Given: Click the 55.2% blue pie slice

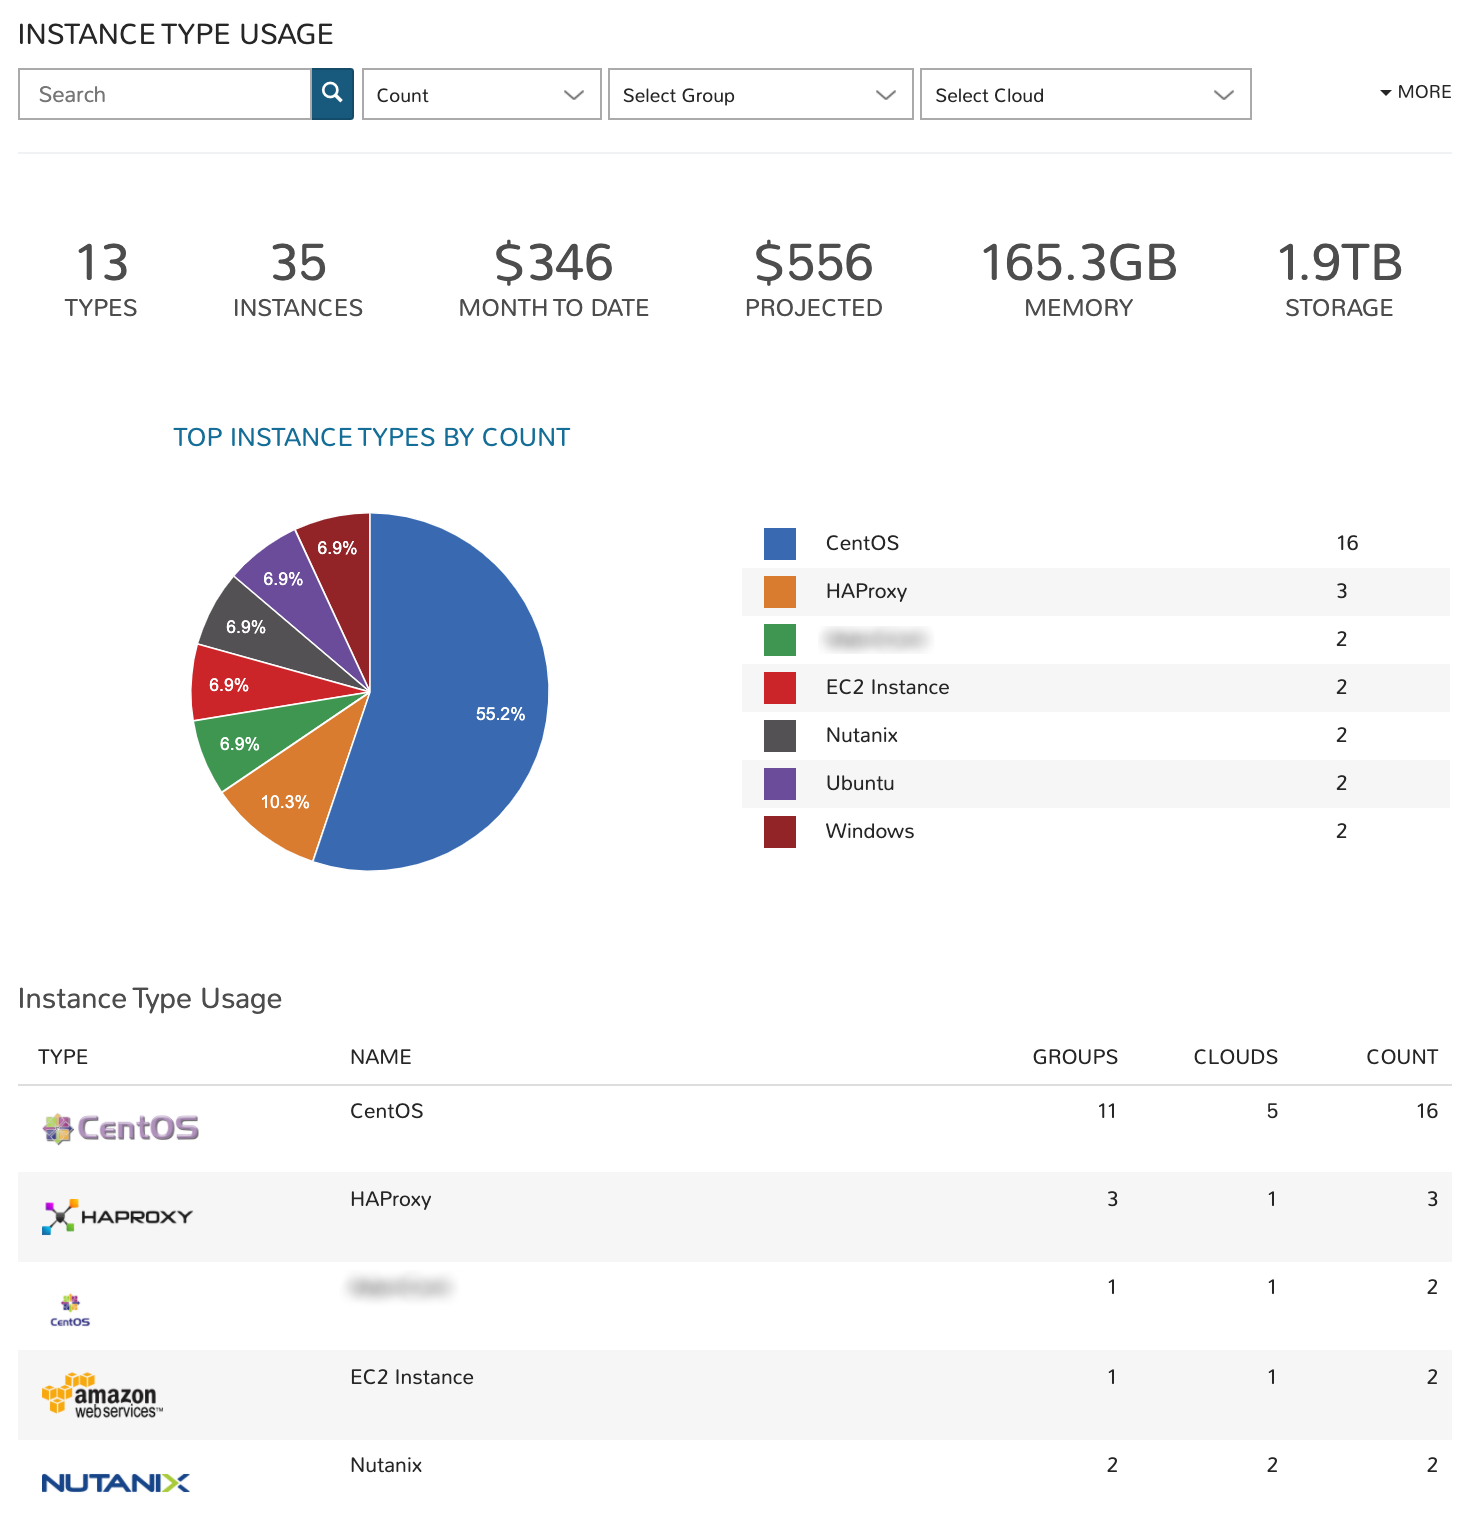Looking at the screenshot, I should (x=470, y=700).
